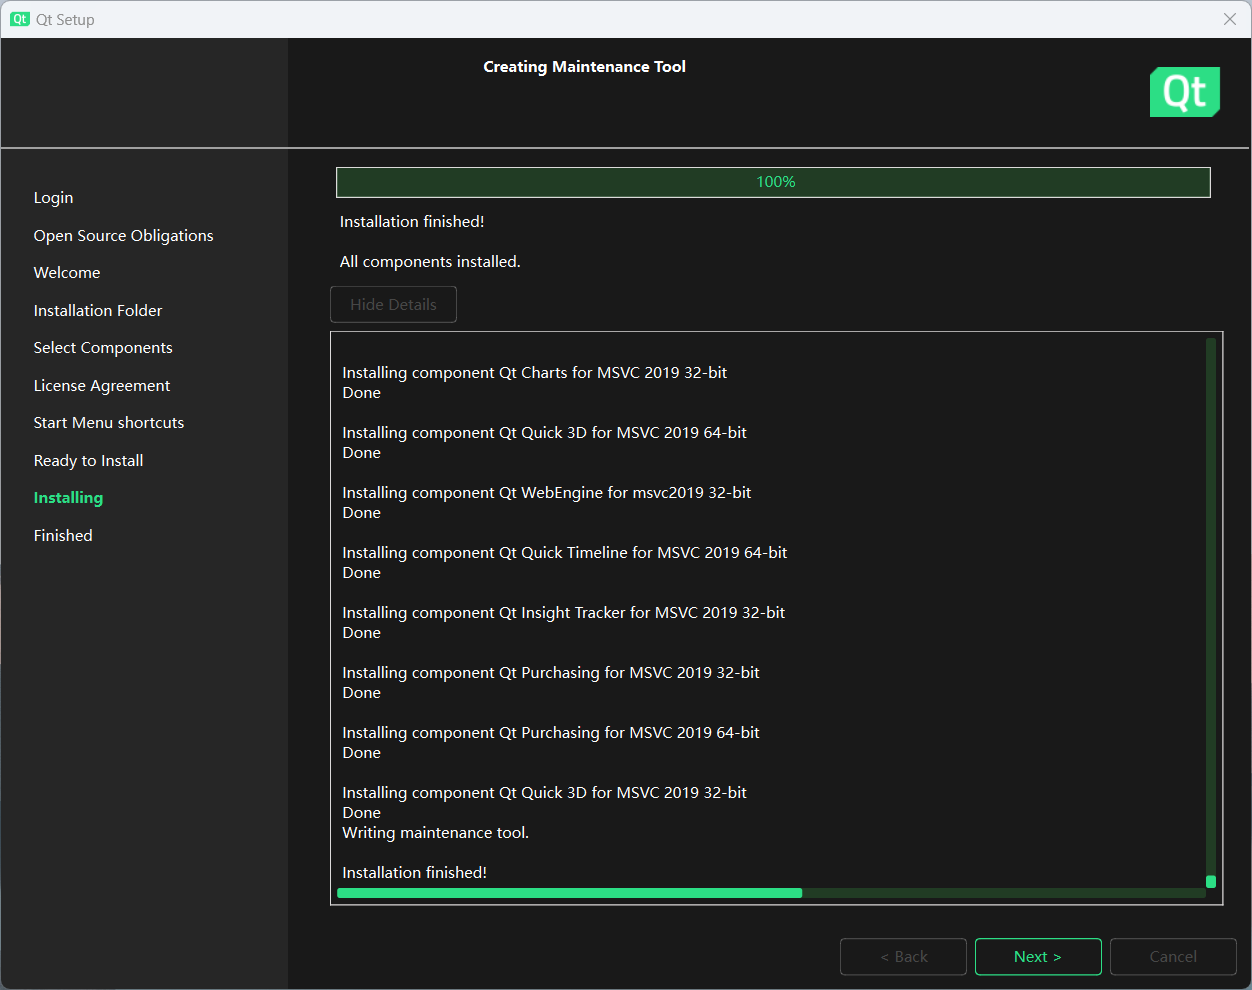Click 'Done' under the Qt WebEngine log entry
The image size is (1252, 990).
pos(362,513)
